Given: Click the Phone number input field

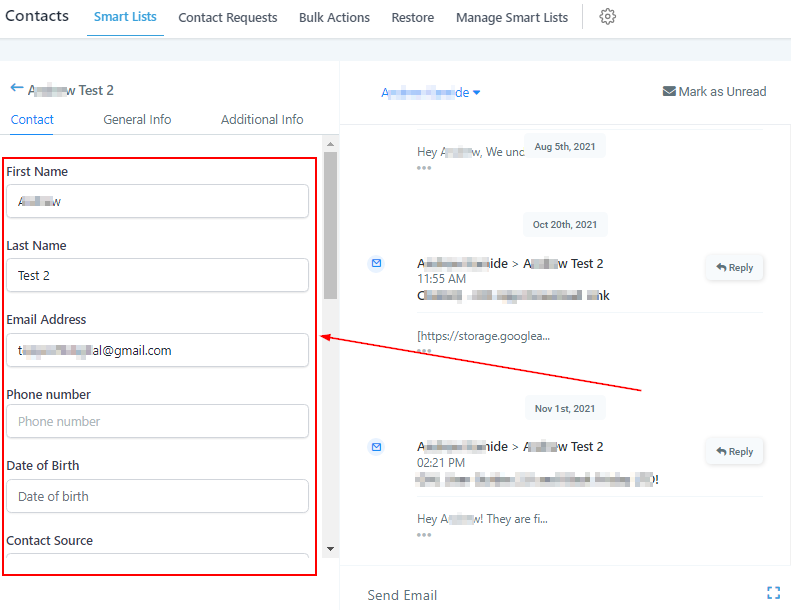Looking at the screenshot, I should pyautogui.click(x=157, y=422).
